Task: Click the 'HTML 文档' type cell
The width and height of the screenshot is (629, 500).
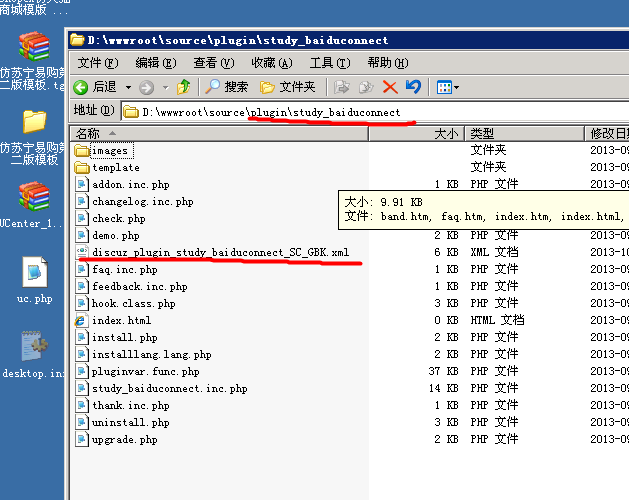Action: coord(497,320)
